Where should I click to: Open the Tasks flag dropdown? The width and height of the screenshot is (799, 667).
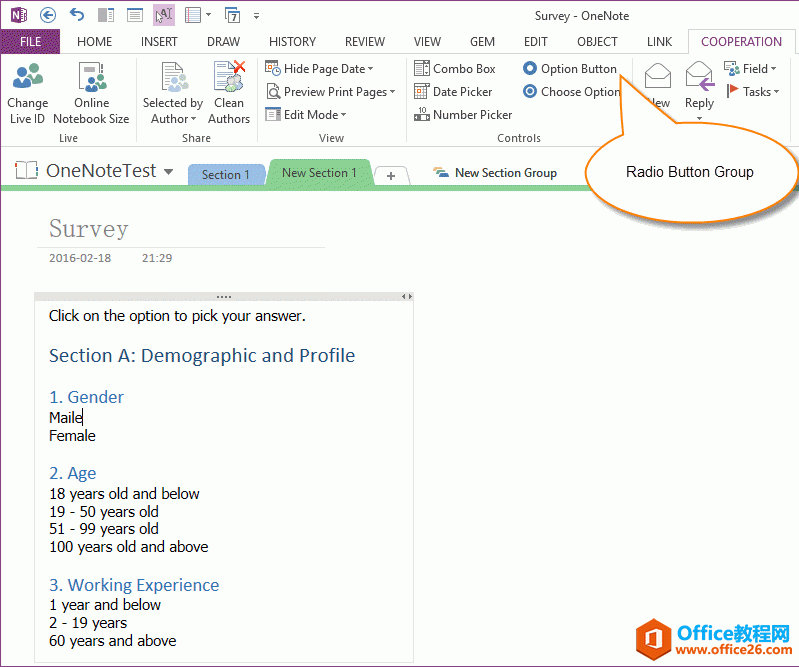(753, 92)
